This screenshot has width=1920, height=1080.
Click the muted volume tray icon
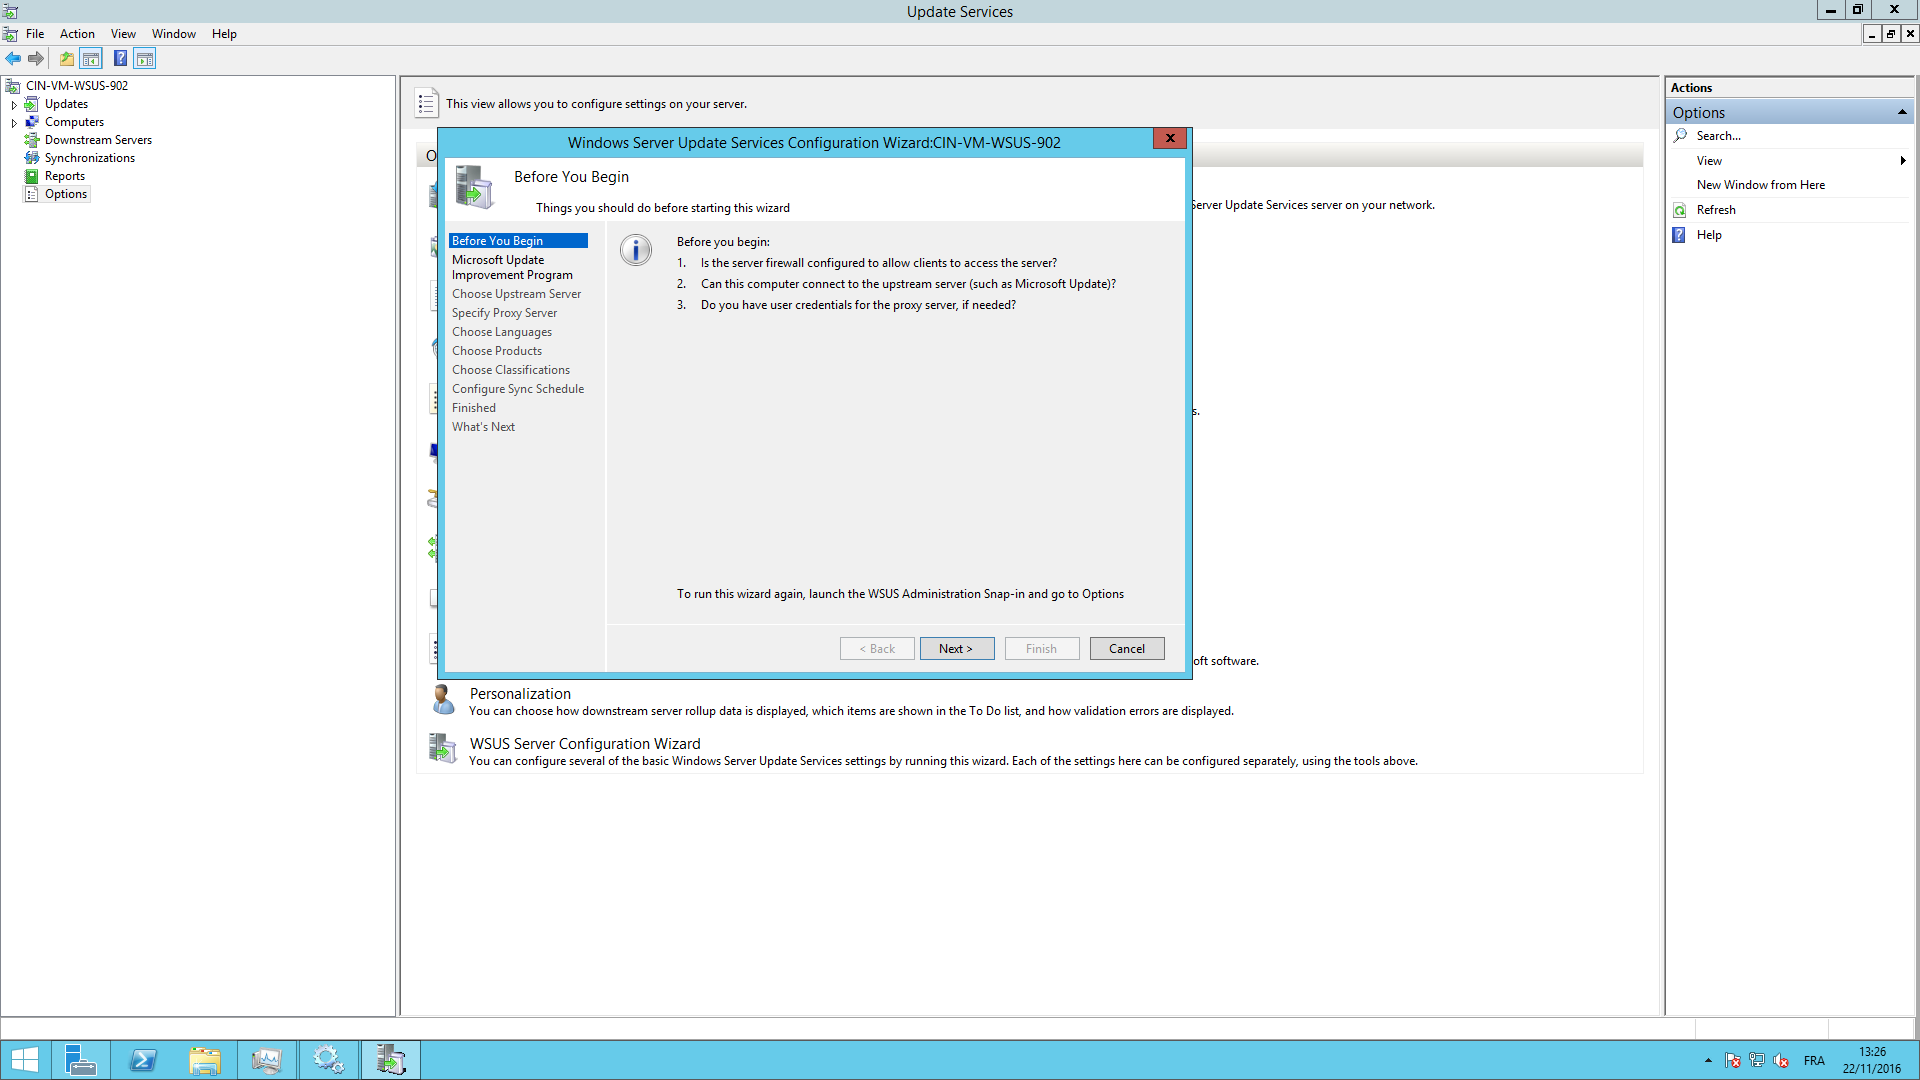pos(1781,1061)
